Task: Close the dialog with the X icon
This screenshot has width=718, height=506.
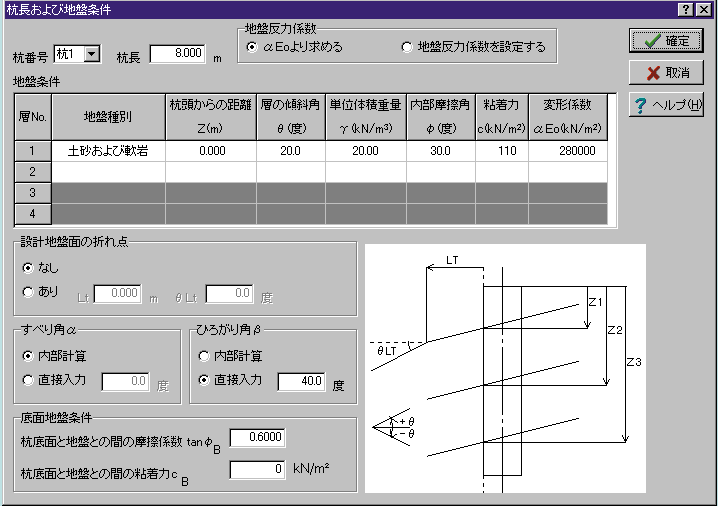Action: [x=704, y=9]
